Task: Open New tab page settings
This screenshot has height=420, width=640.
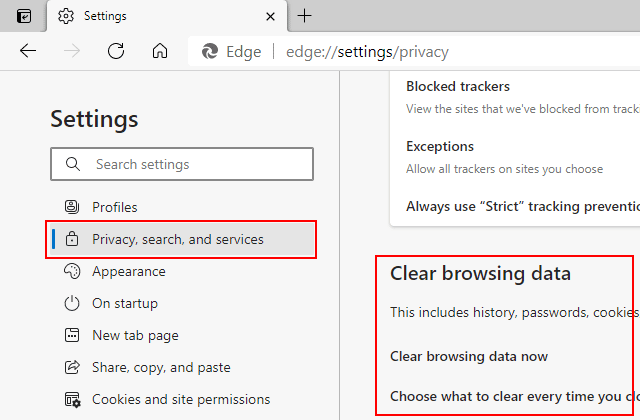Action: click(x=182, y=336)
